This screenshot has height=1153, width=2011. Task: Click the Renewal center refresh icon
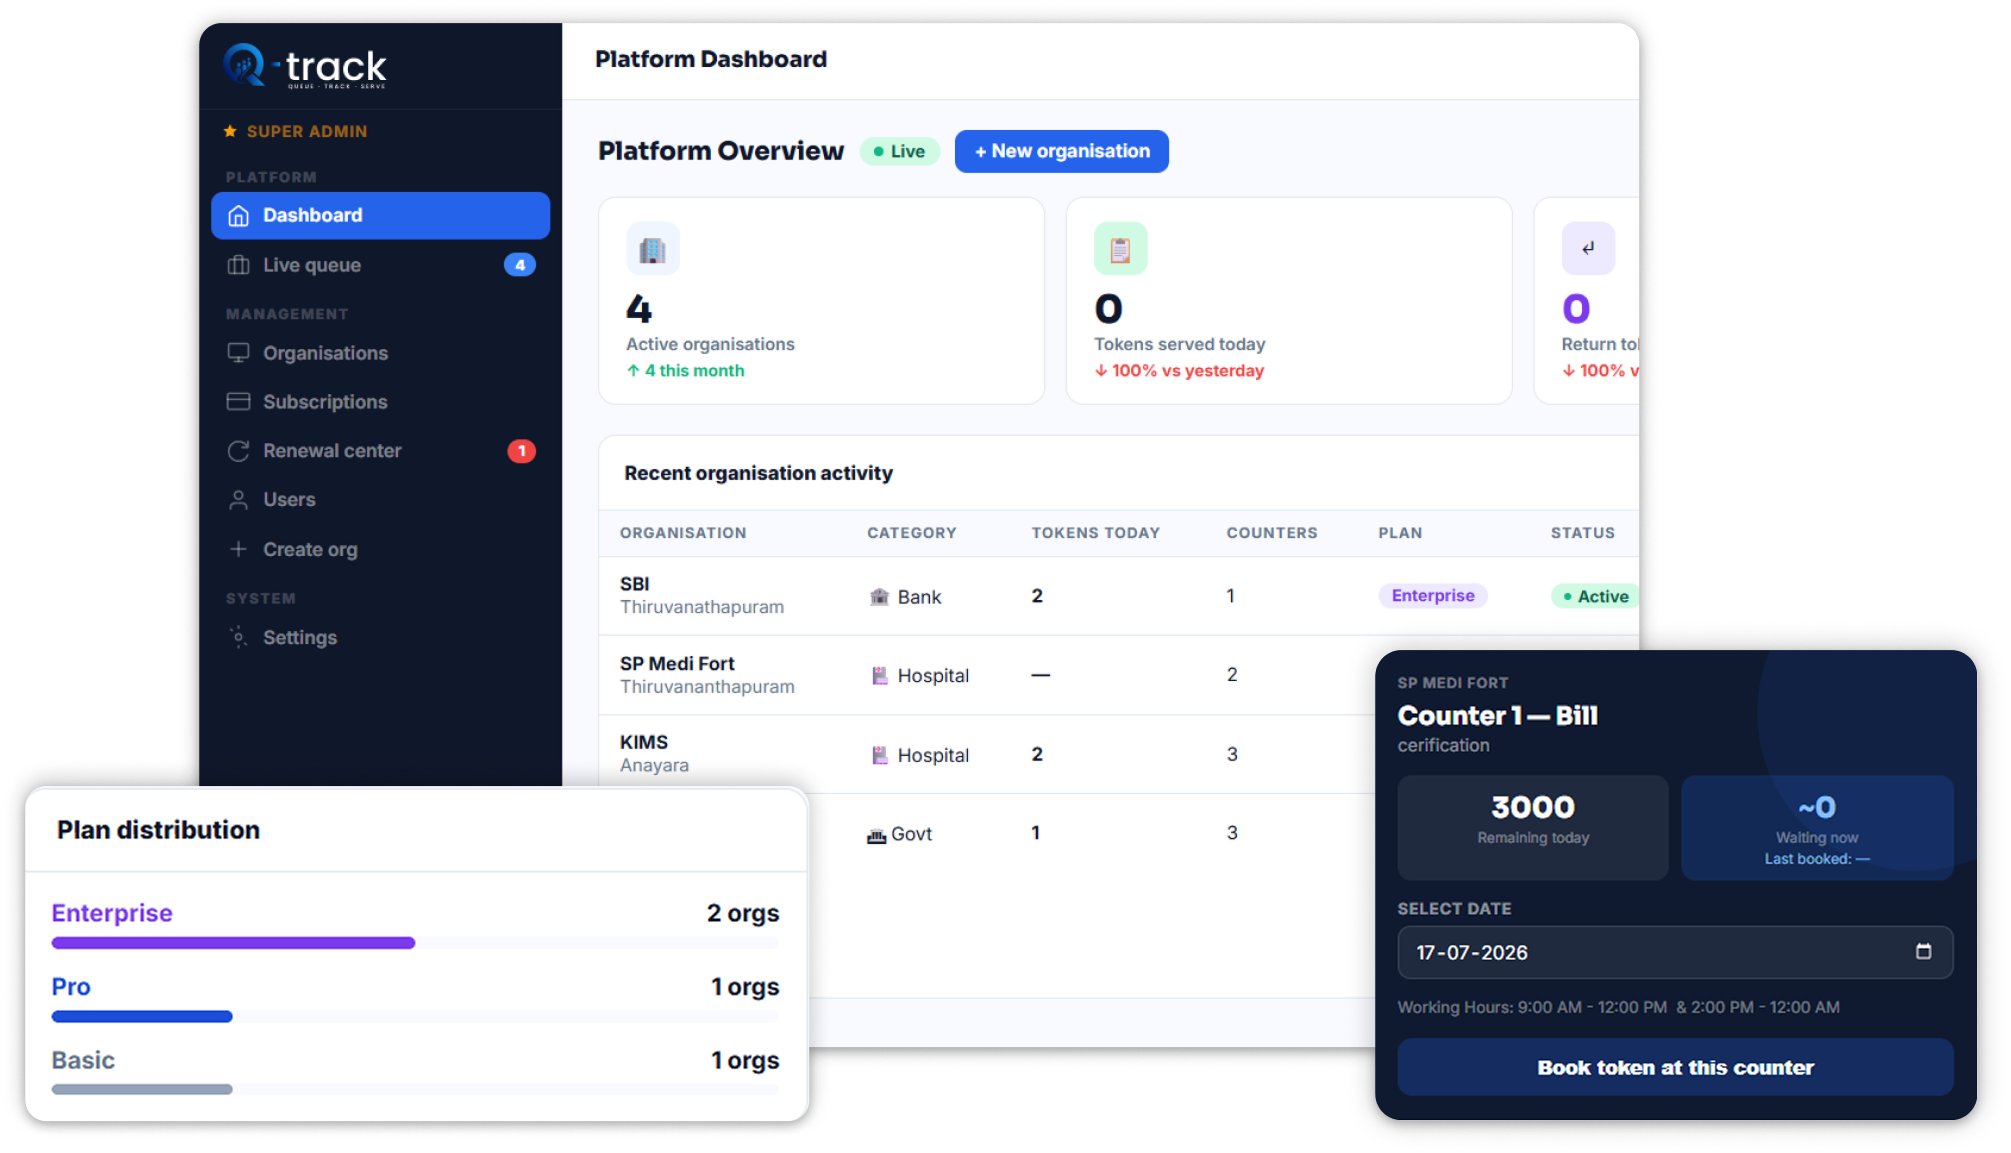(238, 451)
